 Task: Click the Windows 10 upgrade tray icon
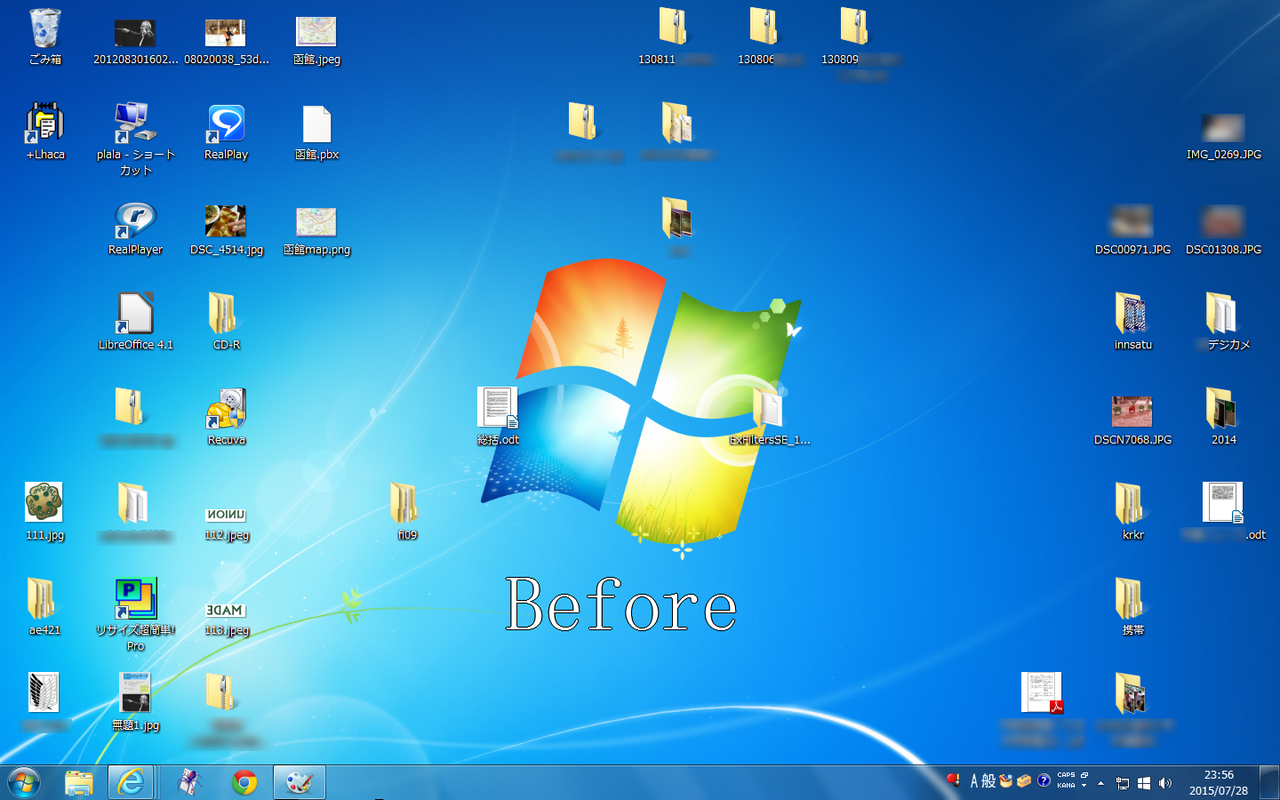point(1144,783)
